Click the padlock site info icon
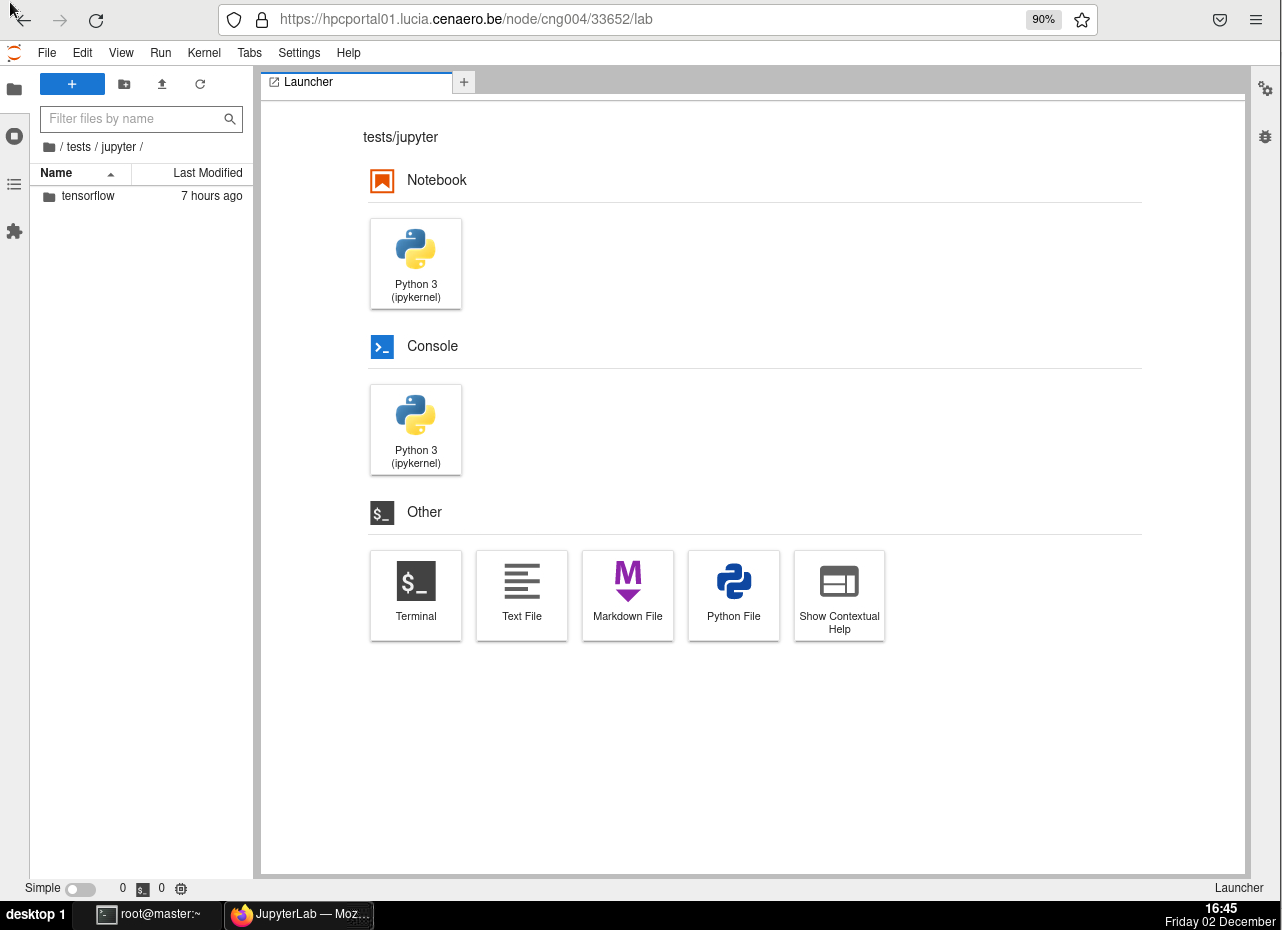This screenshot has height=930, width=1282. coord(262,20)
